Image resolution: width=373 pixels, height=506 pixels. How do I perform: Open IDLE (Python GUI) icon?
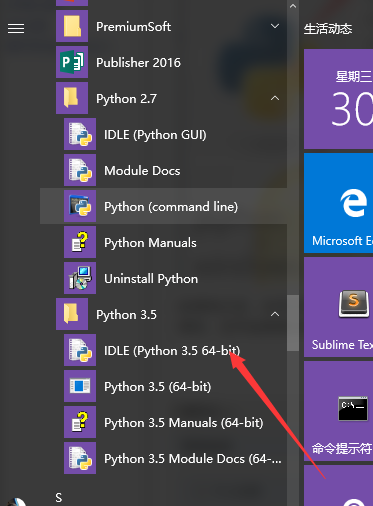pos(80,134)
